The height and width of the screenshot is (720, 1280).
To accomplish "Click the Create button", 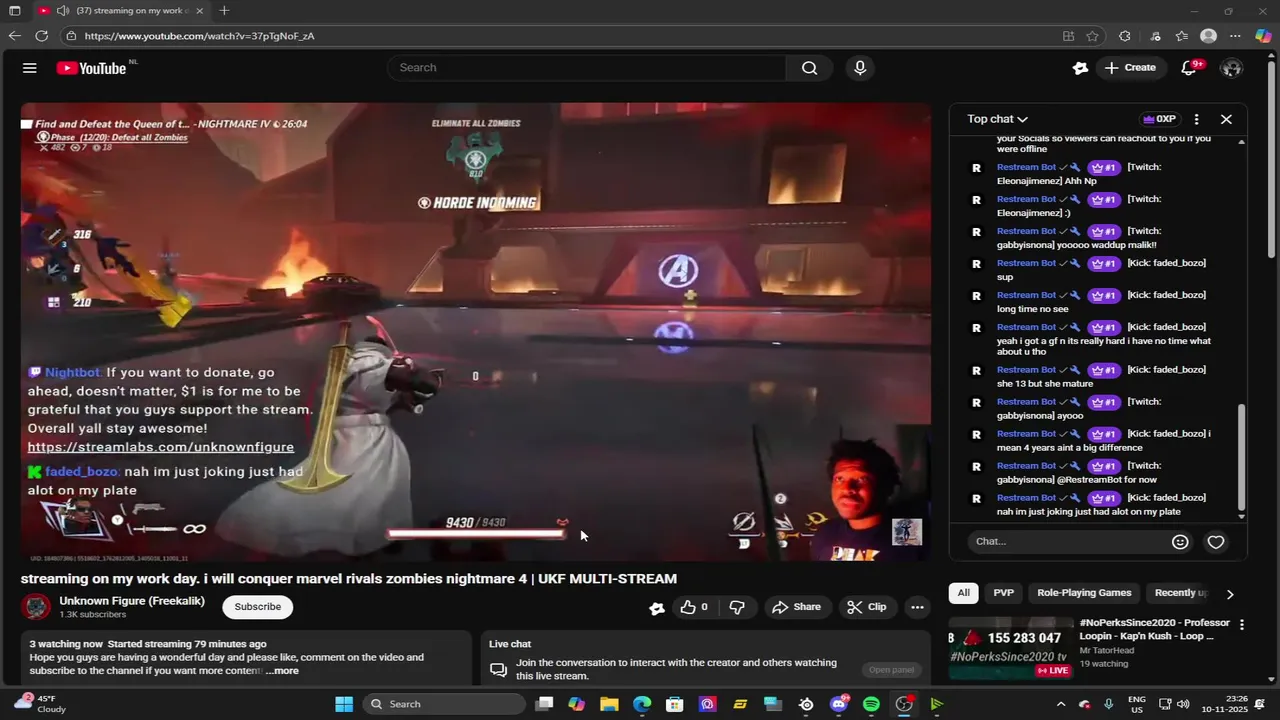I will pyautogui.click(x=1130, y=68).
